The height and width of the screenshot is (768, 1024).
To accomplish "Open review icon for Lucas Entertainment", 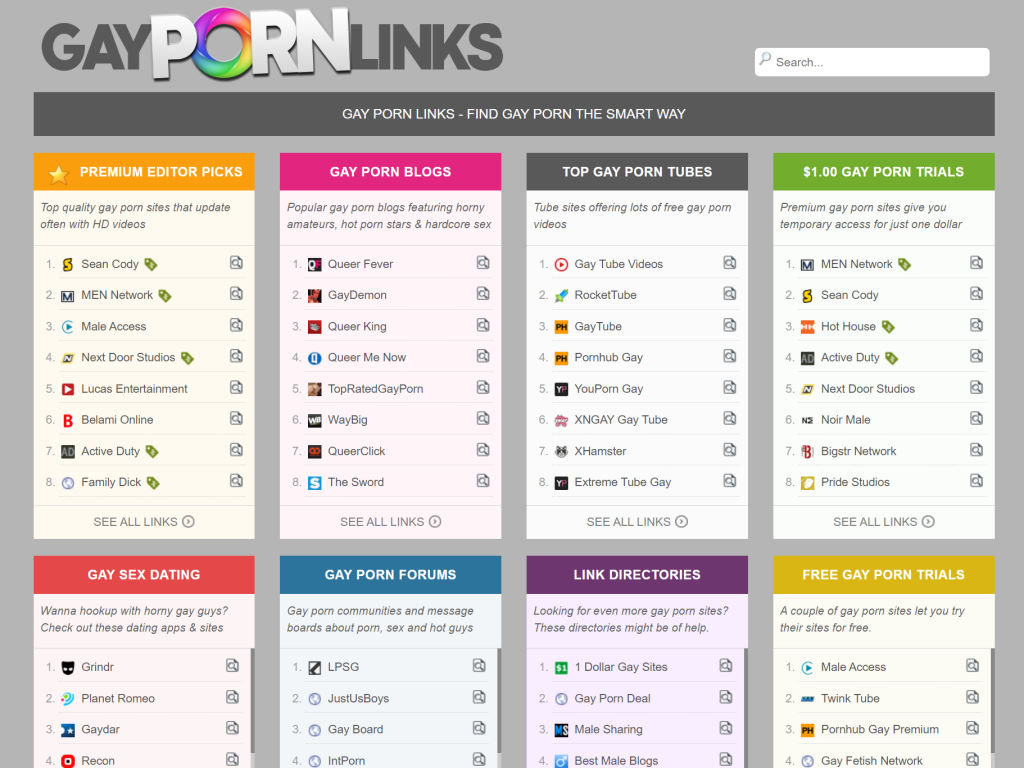I will pyautogui.click(x=236, y=388).
